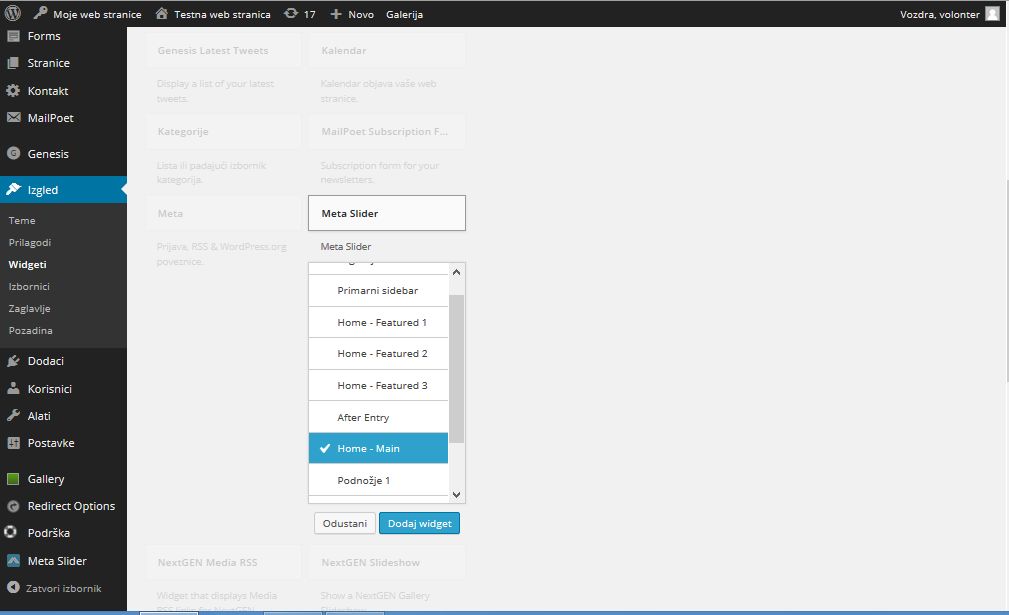Choose Podnožje 1 widget area

378,480
